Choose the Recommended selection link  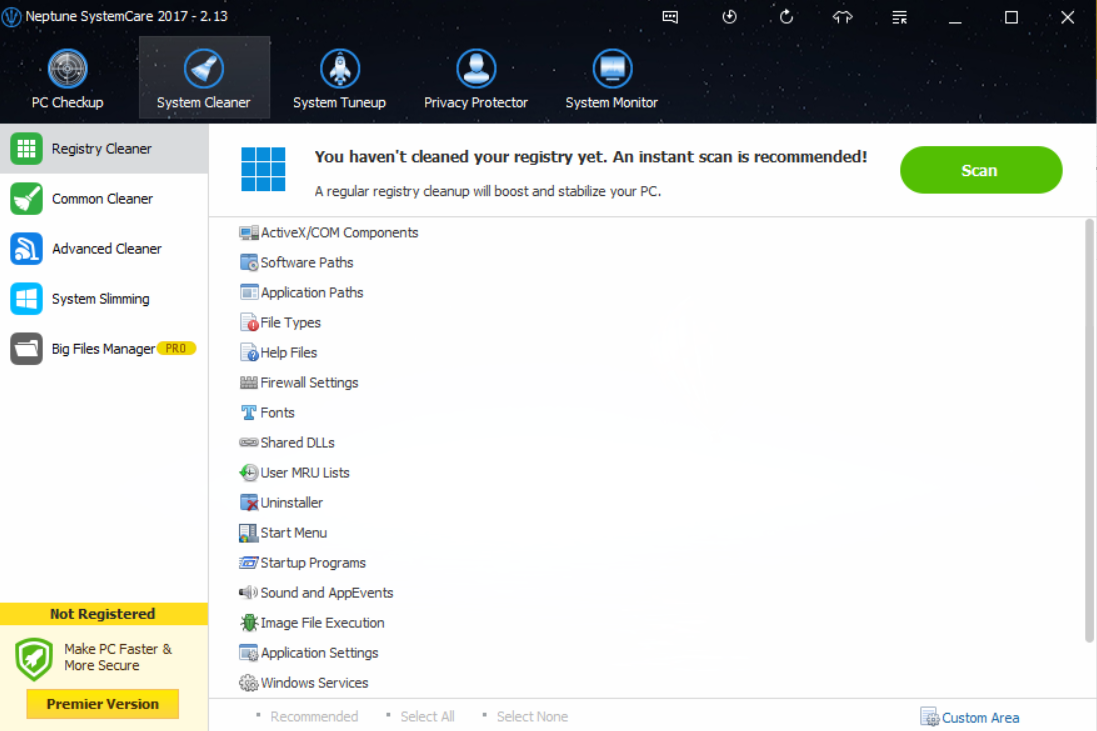coord(314,716)
